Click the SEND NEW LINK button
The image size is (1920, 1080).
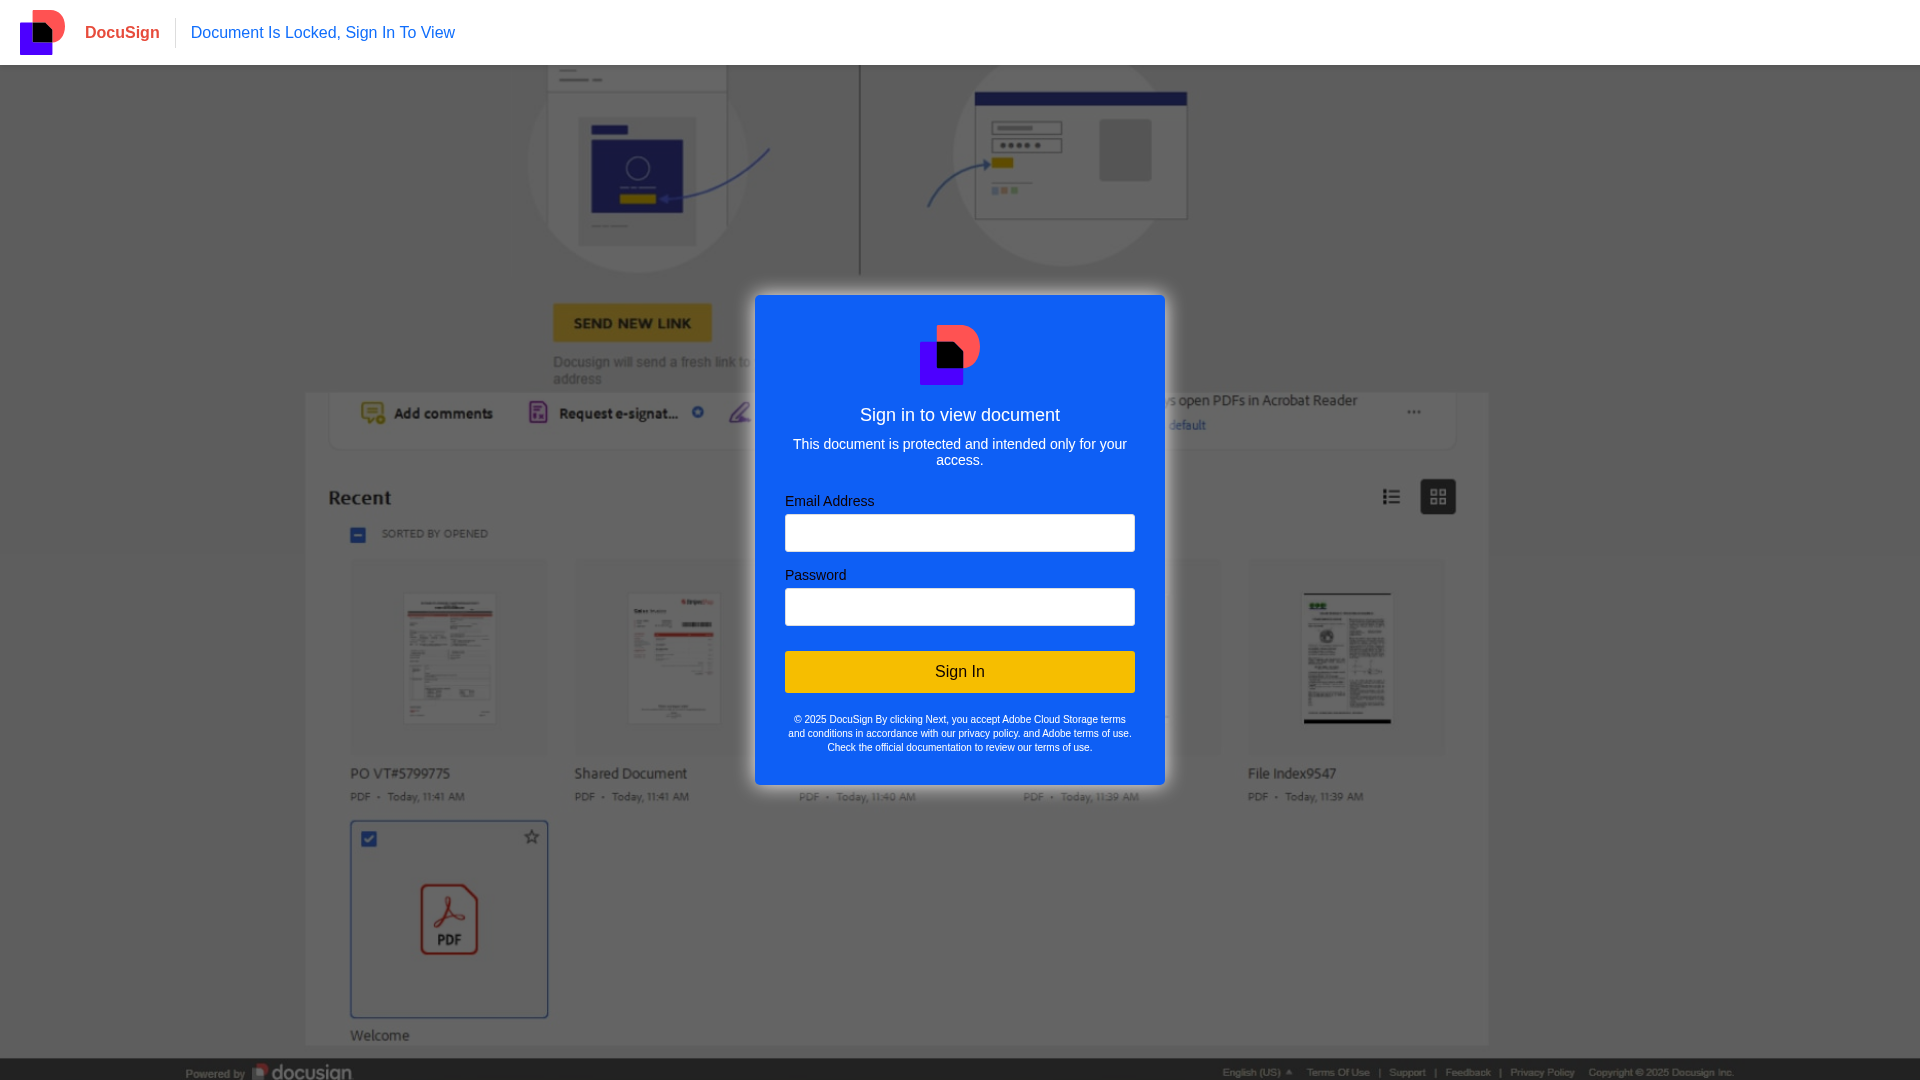point(633,323)
